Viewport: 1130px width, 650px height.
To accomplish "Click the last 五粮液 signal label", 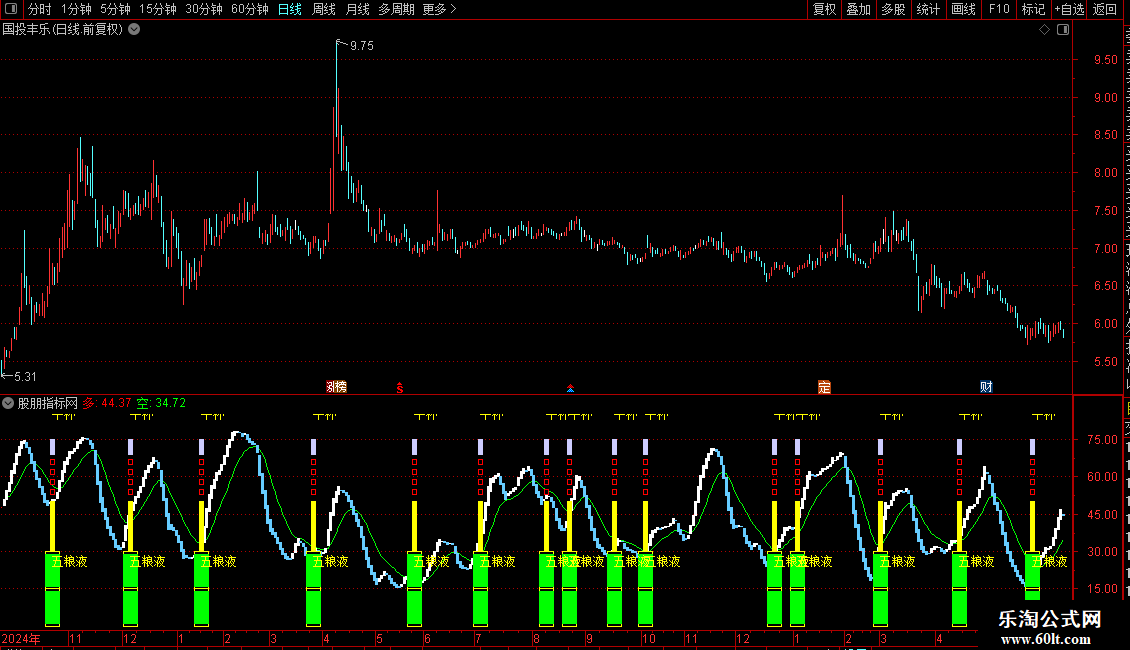I will coord(1049,561).
